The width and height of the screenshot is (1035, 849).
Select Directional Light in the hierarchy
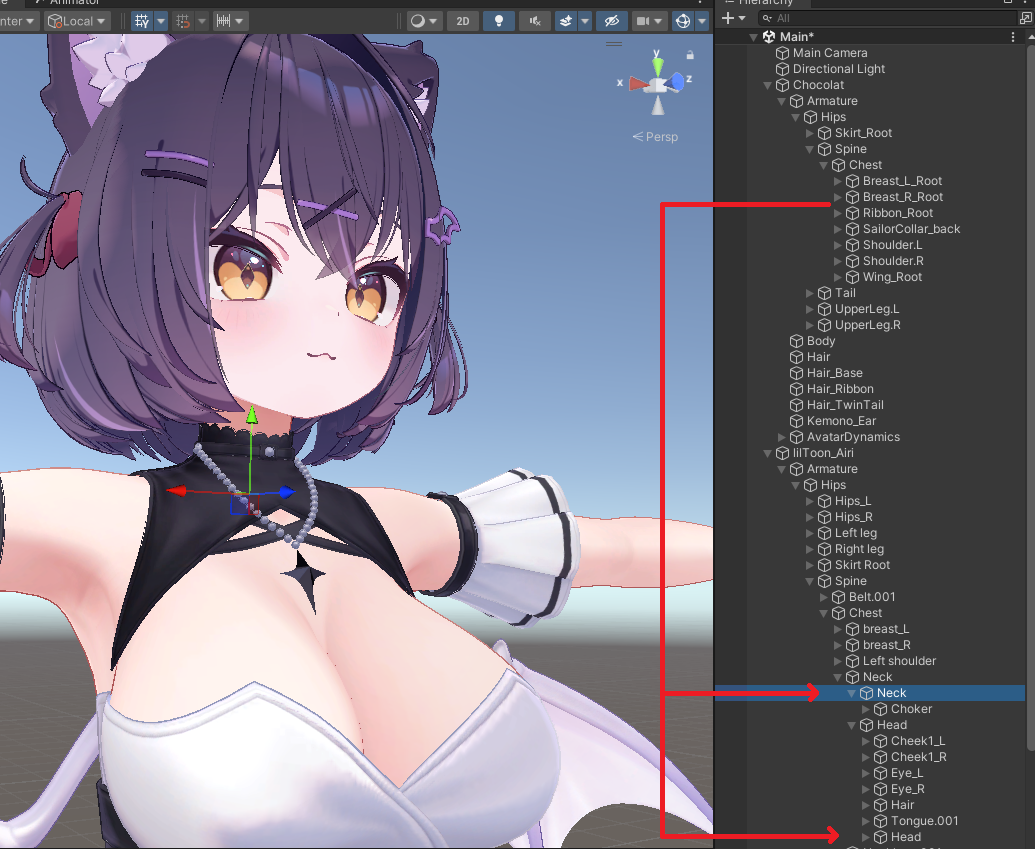838,69
